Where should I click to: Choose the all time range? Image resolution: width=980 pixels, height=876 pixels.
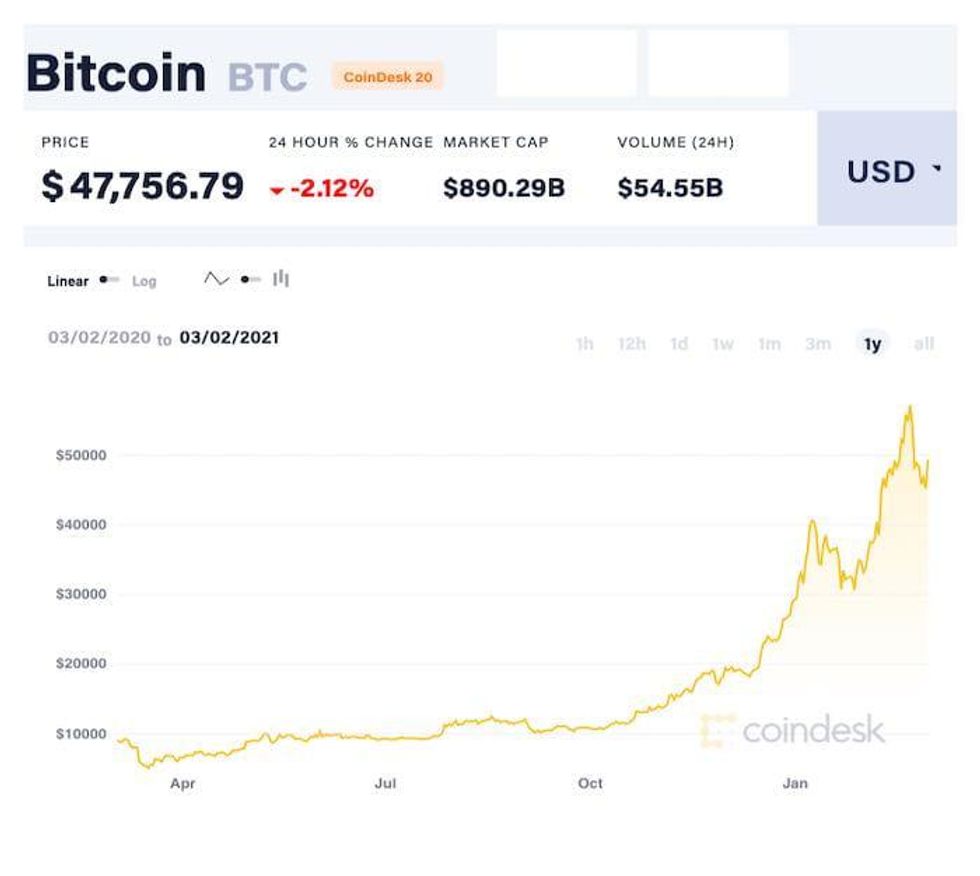[924, 344]
